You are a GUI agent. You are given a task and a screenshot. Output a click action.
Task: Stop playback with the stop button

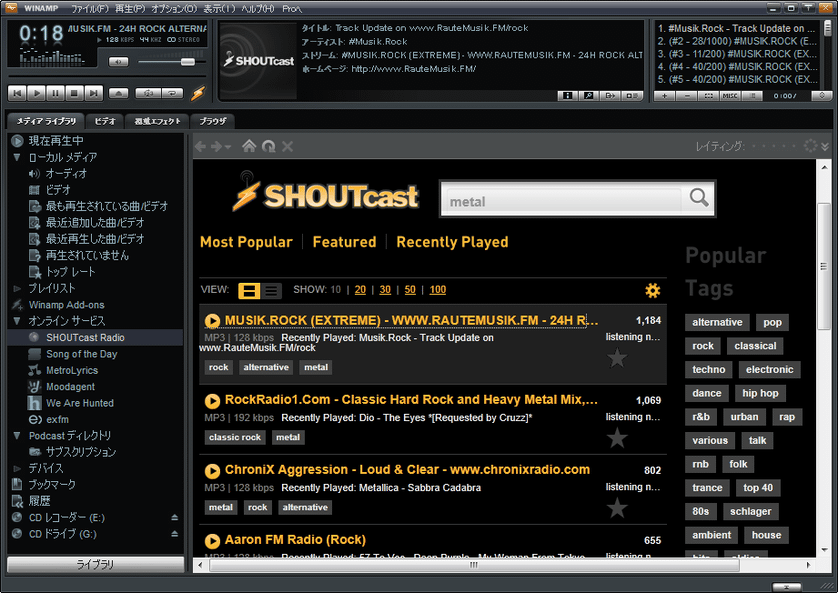coord(75,93)
